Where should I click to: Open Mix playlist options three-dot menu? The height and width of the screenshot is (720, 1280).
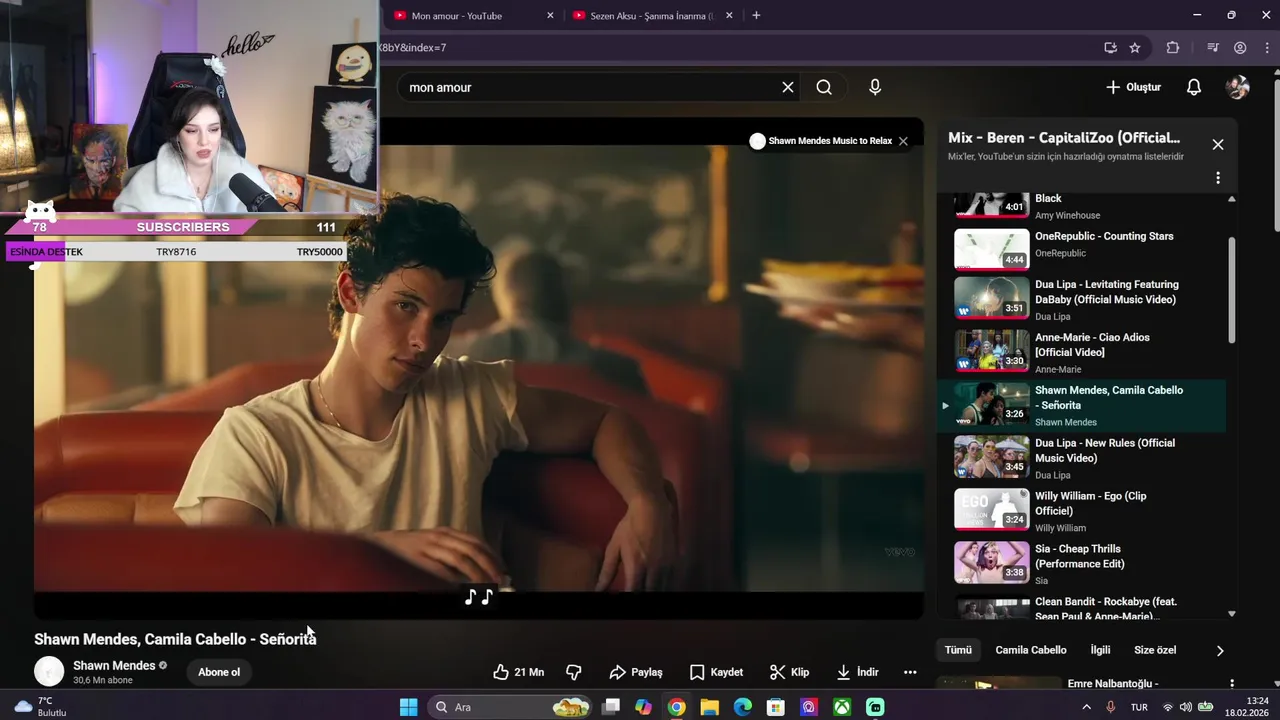[x=1218, y=178]
